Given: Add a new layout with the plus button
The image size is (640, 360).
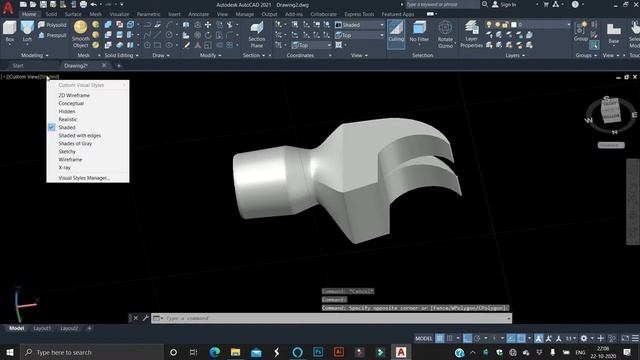Looking at the screenshot, I should (x=89, y=328).
